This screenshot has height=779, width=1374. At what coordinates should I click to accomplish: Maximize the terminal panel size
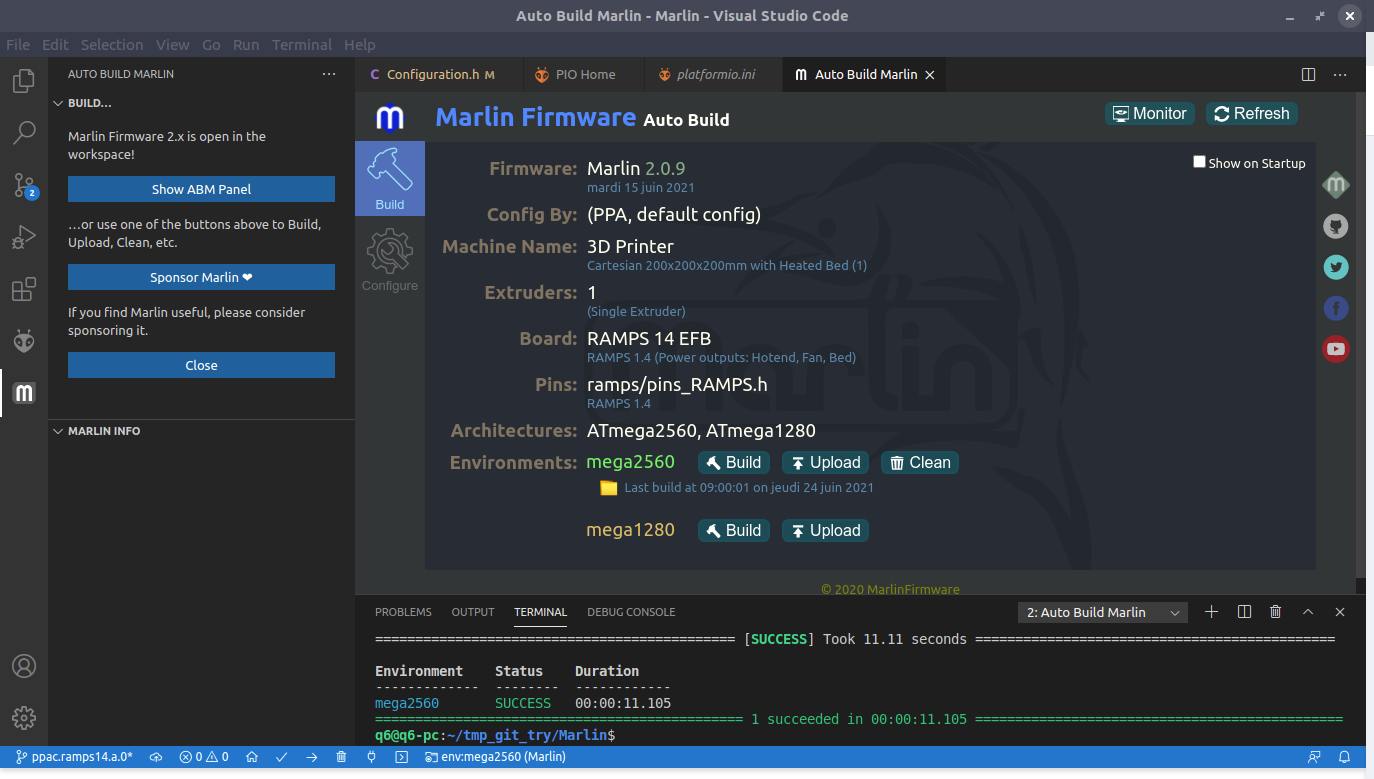[x=1308, y=612]
